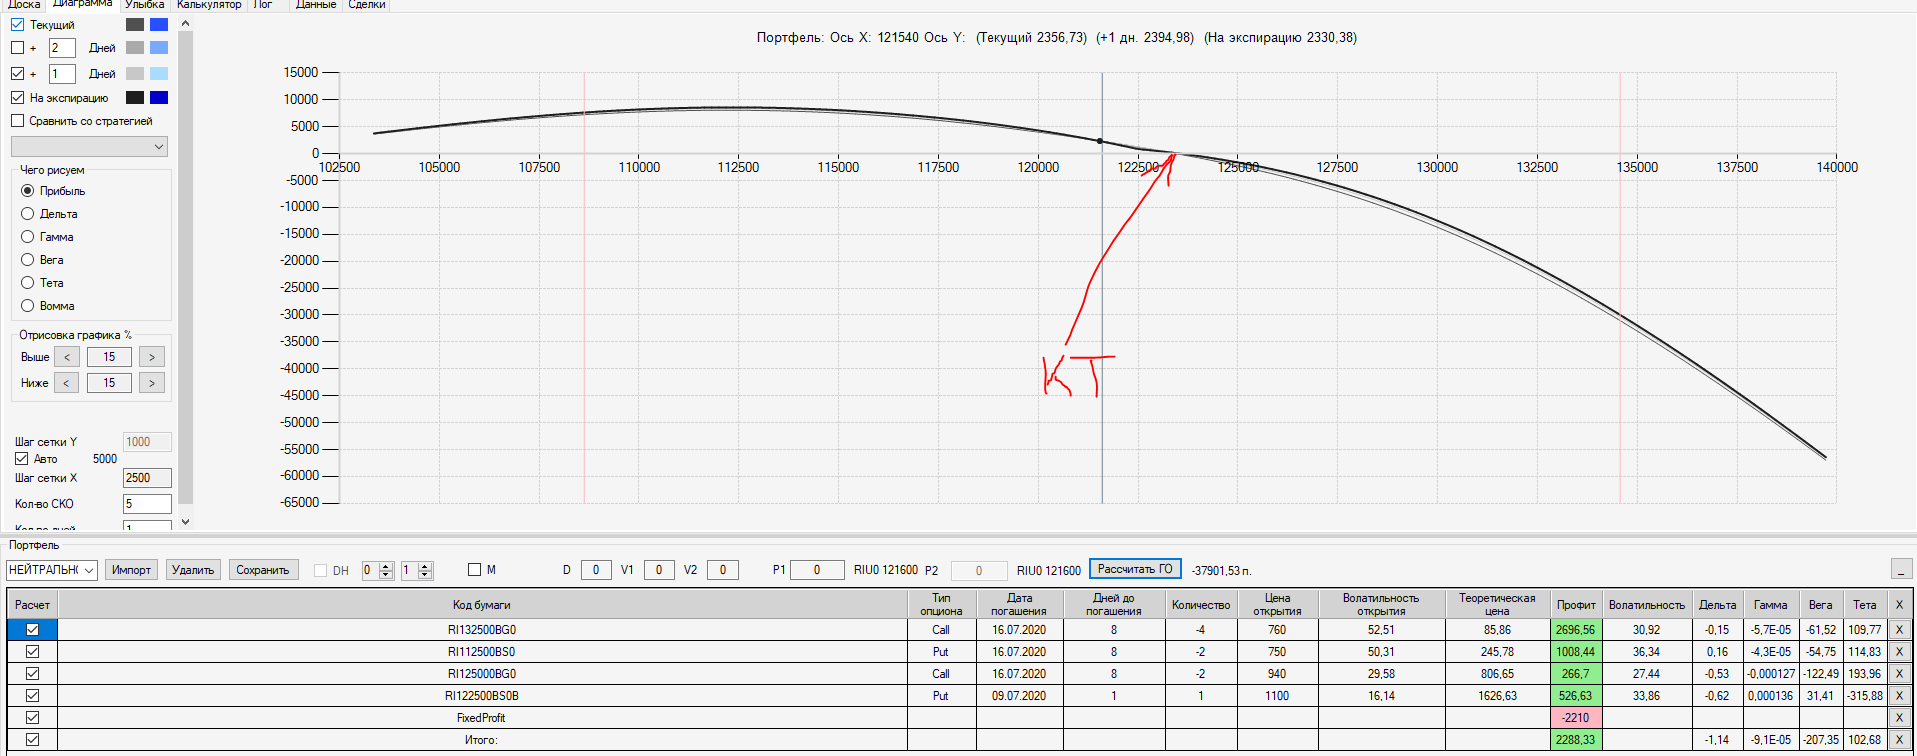Switch to the Улыбка tab
This screenshot has width=1917, height=756.
pyautogui.click(x=144, y=5)
